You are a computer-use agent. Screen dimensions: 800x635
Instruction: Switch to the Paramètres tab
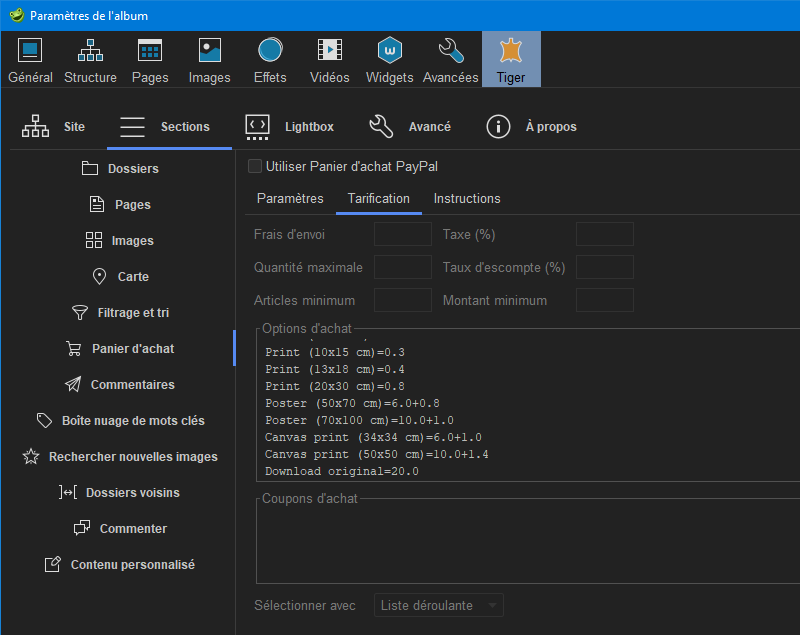tap(290, 199)
